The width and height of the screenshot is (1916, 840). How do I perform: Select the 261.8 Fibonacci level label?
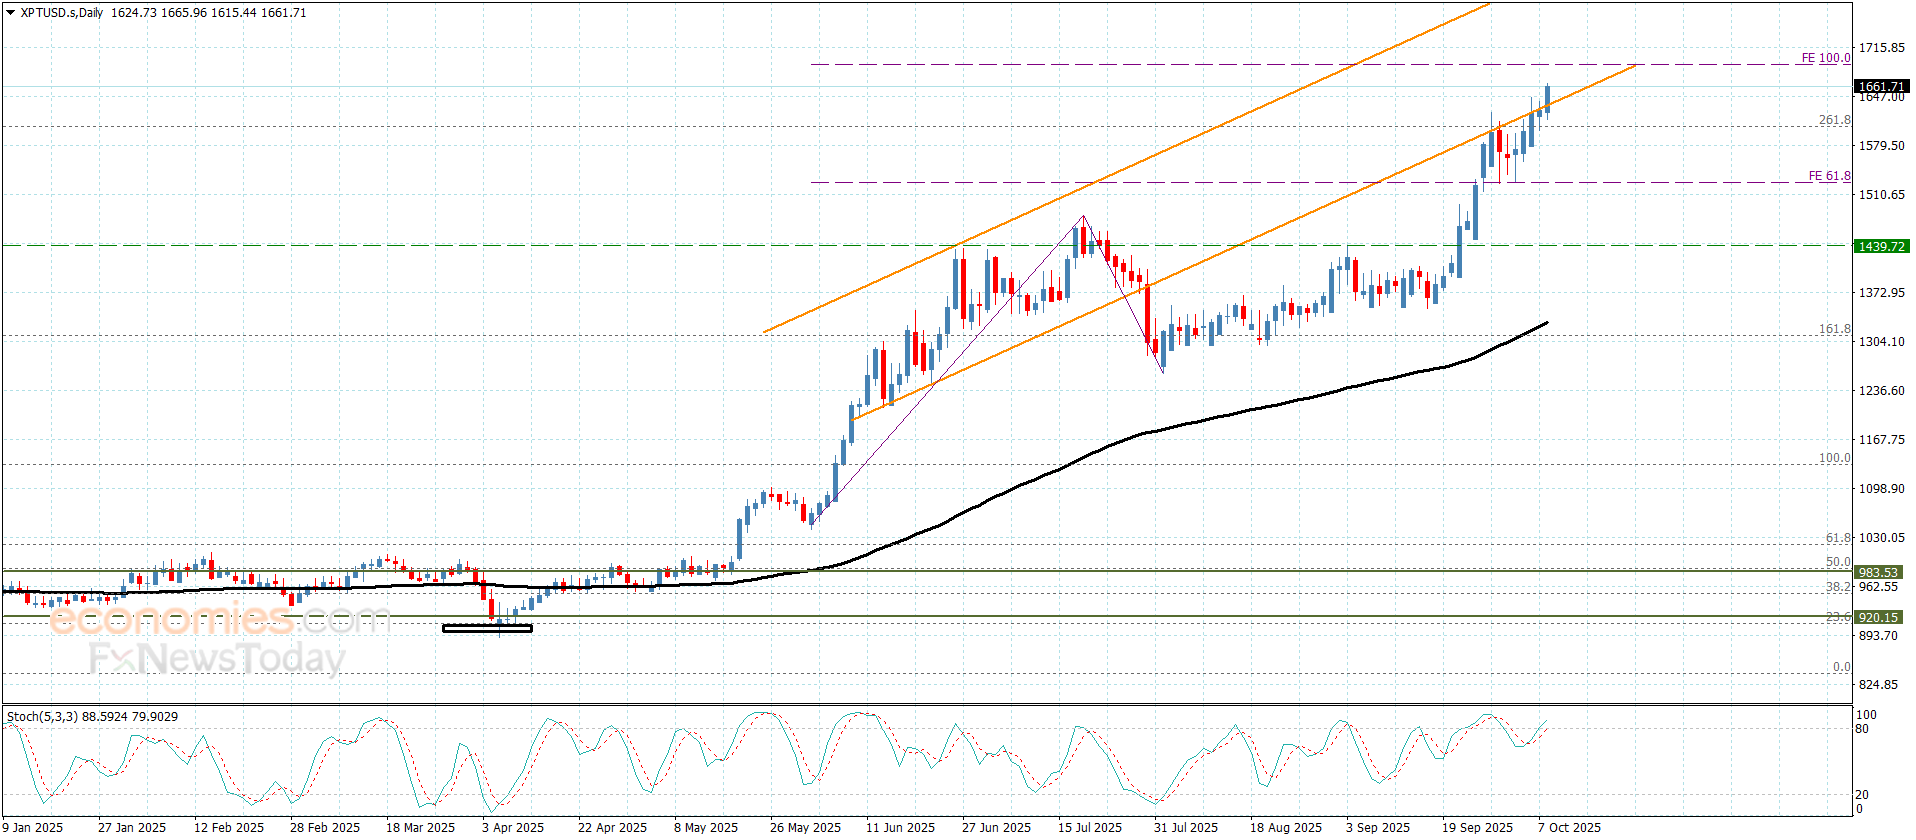(x=1833, y=120)
